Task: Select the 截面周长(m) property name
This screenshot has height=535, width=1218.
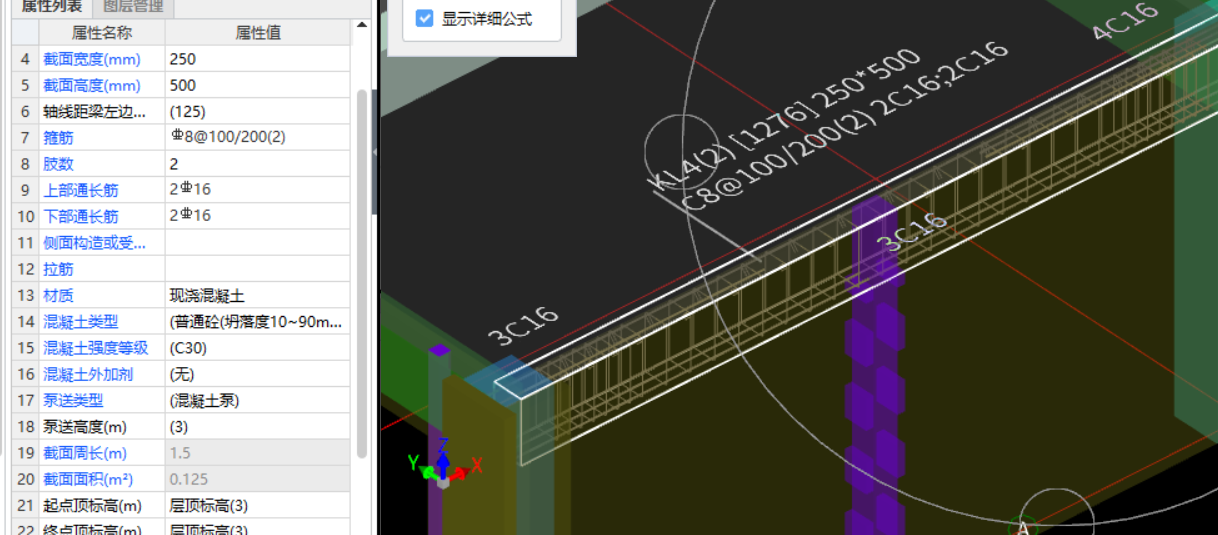Action: pyautogui.click(x=85, y=453)
